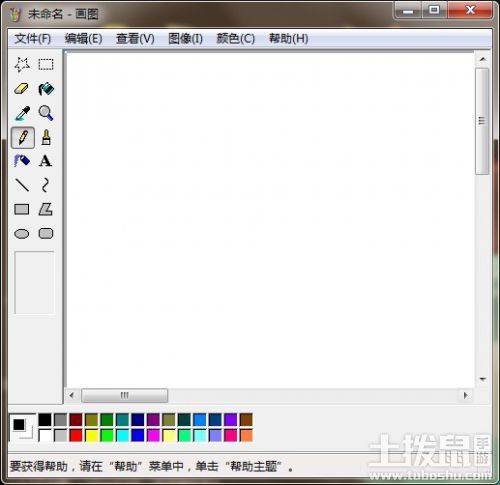Activate the Fill With Color bucket

[46, 89]
